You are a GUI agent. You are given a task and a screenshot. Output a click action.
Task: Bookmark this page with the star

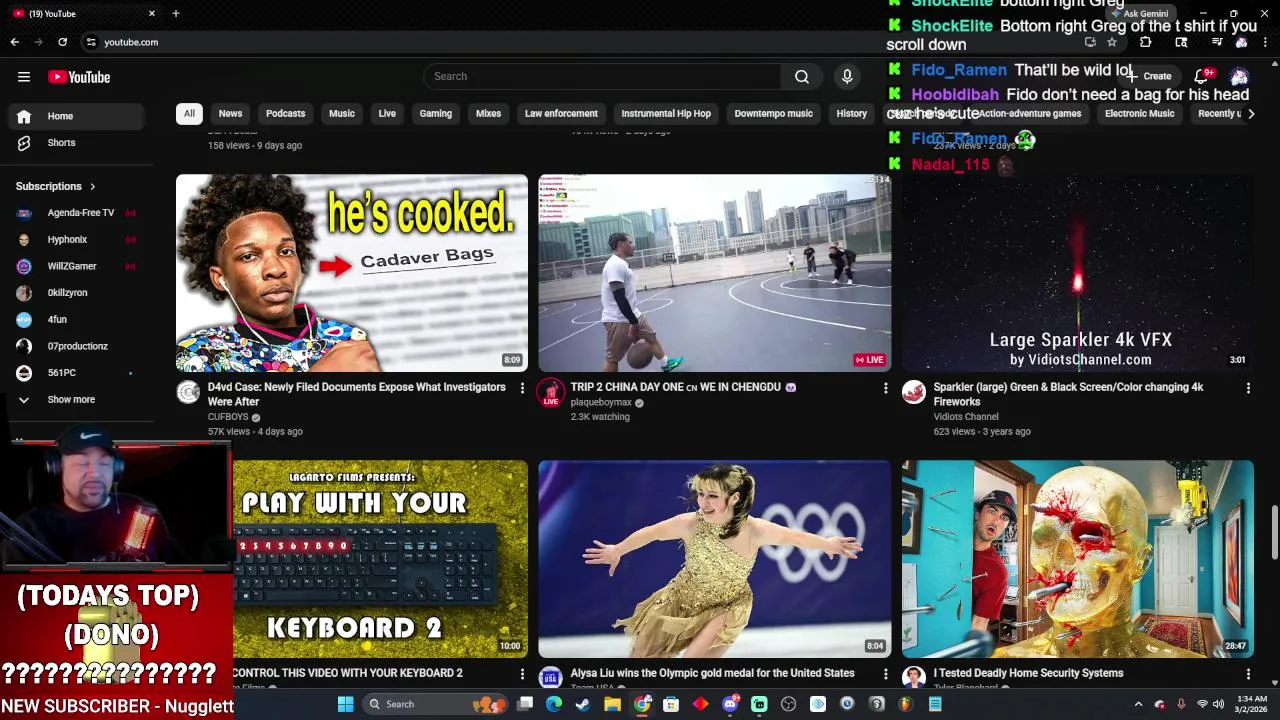point(1111,42)
